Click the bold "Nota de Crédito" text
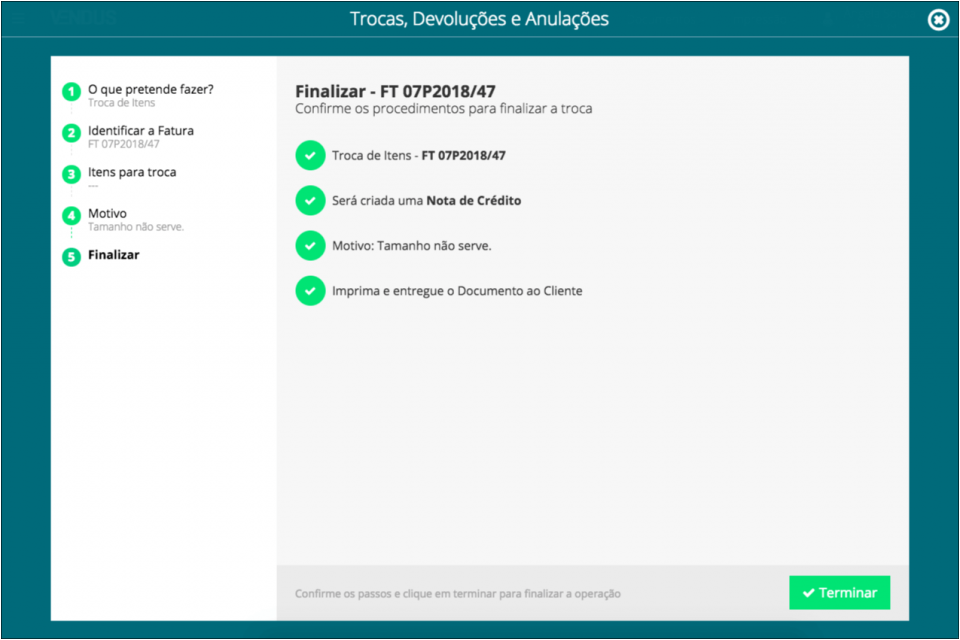 point(473,200)
